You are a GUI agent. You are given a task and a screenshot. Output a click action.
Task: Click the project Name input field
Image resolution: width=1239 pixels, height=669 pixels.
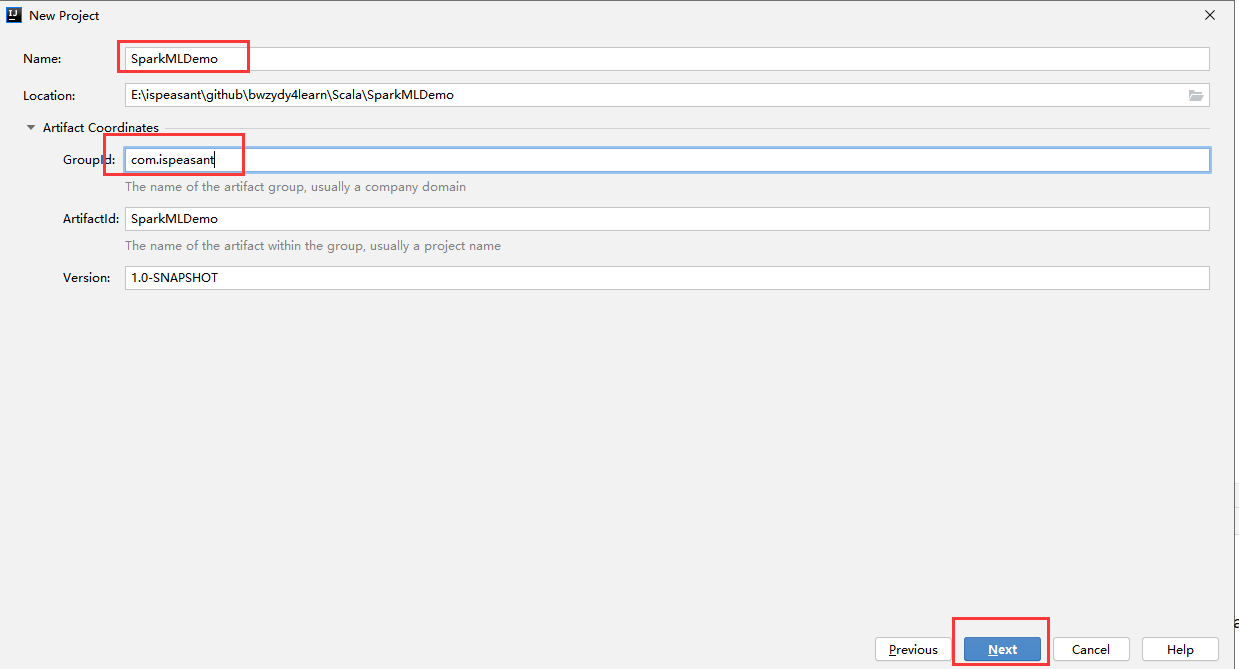point(667,59)
